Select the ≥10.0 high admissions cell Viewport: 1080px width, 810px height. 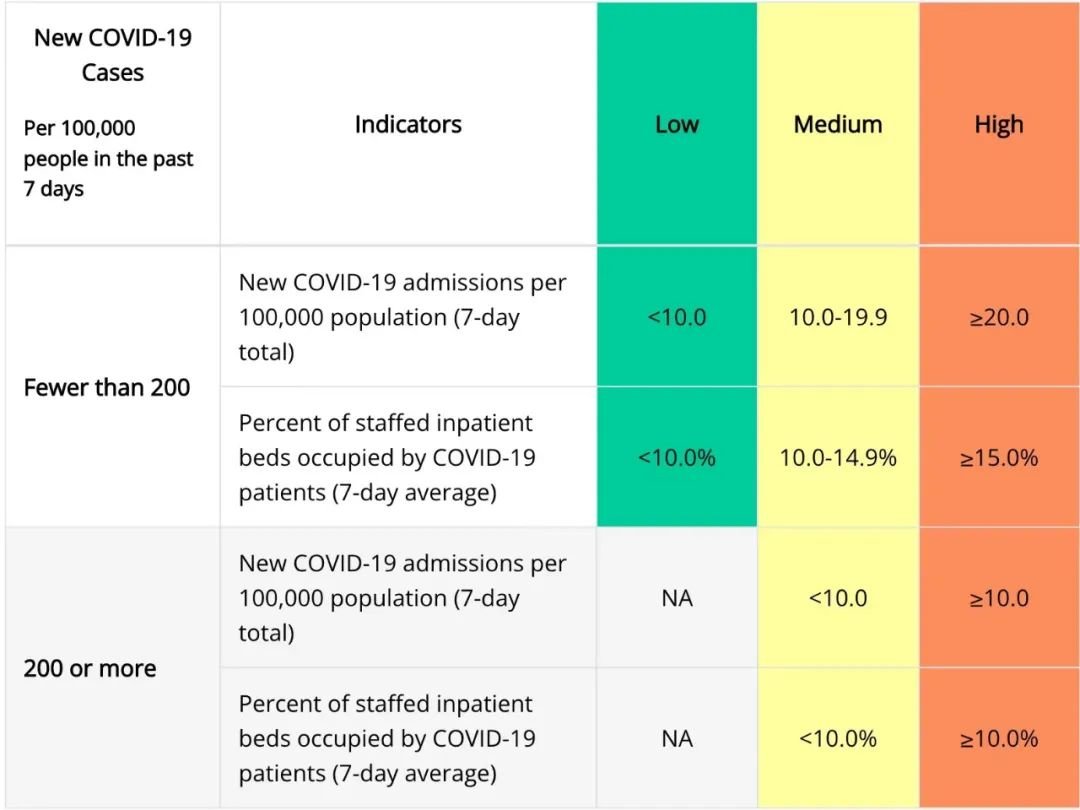(x=999, y=598)
